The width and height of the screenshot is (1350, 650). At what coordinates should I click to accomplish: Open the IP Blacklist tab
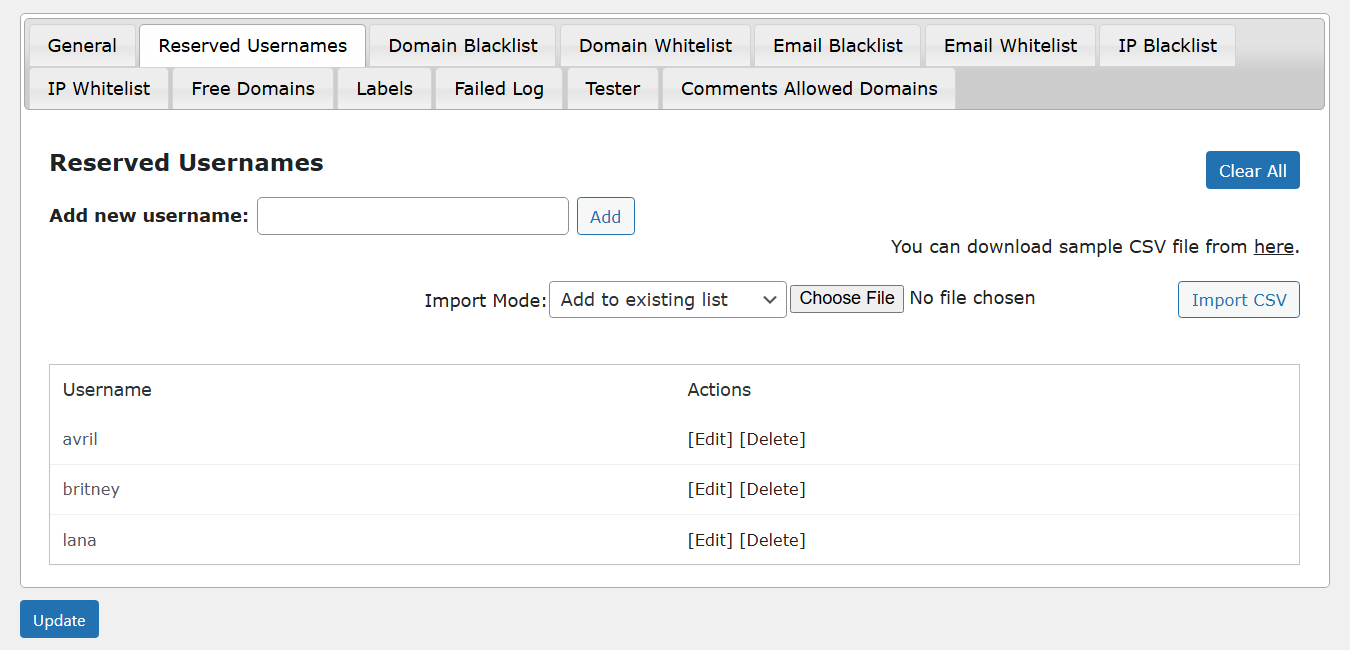[x=1167, y=45]
